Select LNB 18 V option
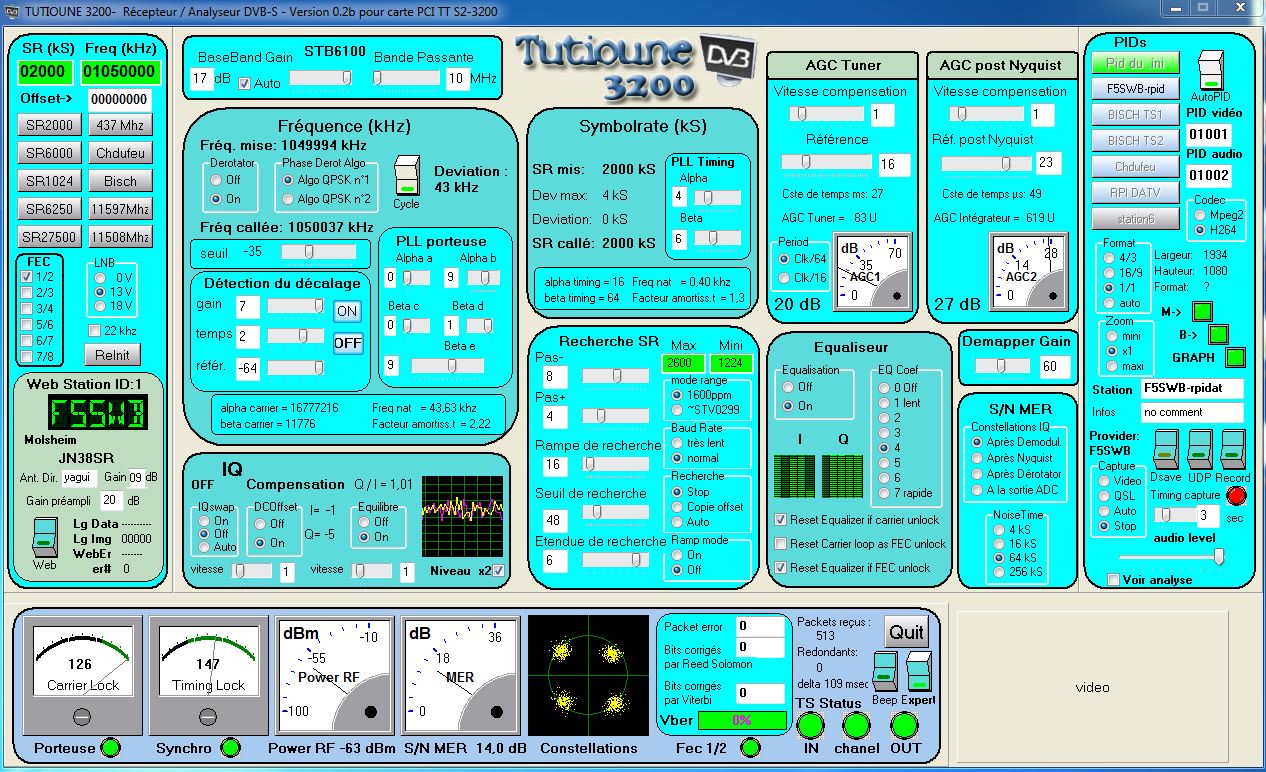The image size is (1266, 772). tap(99, 307)
